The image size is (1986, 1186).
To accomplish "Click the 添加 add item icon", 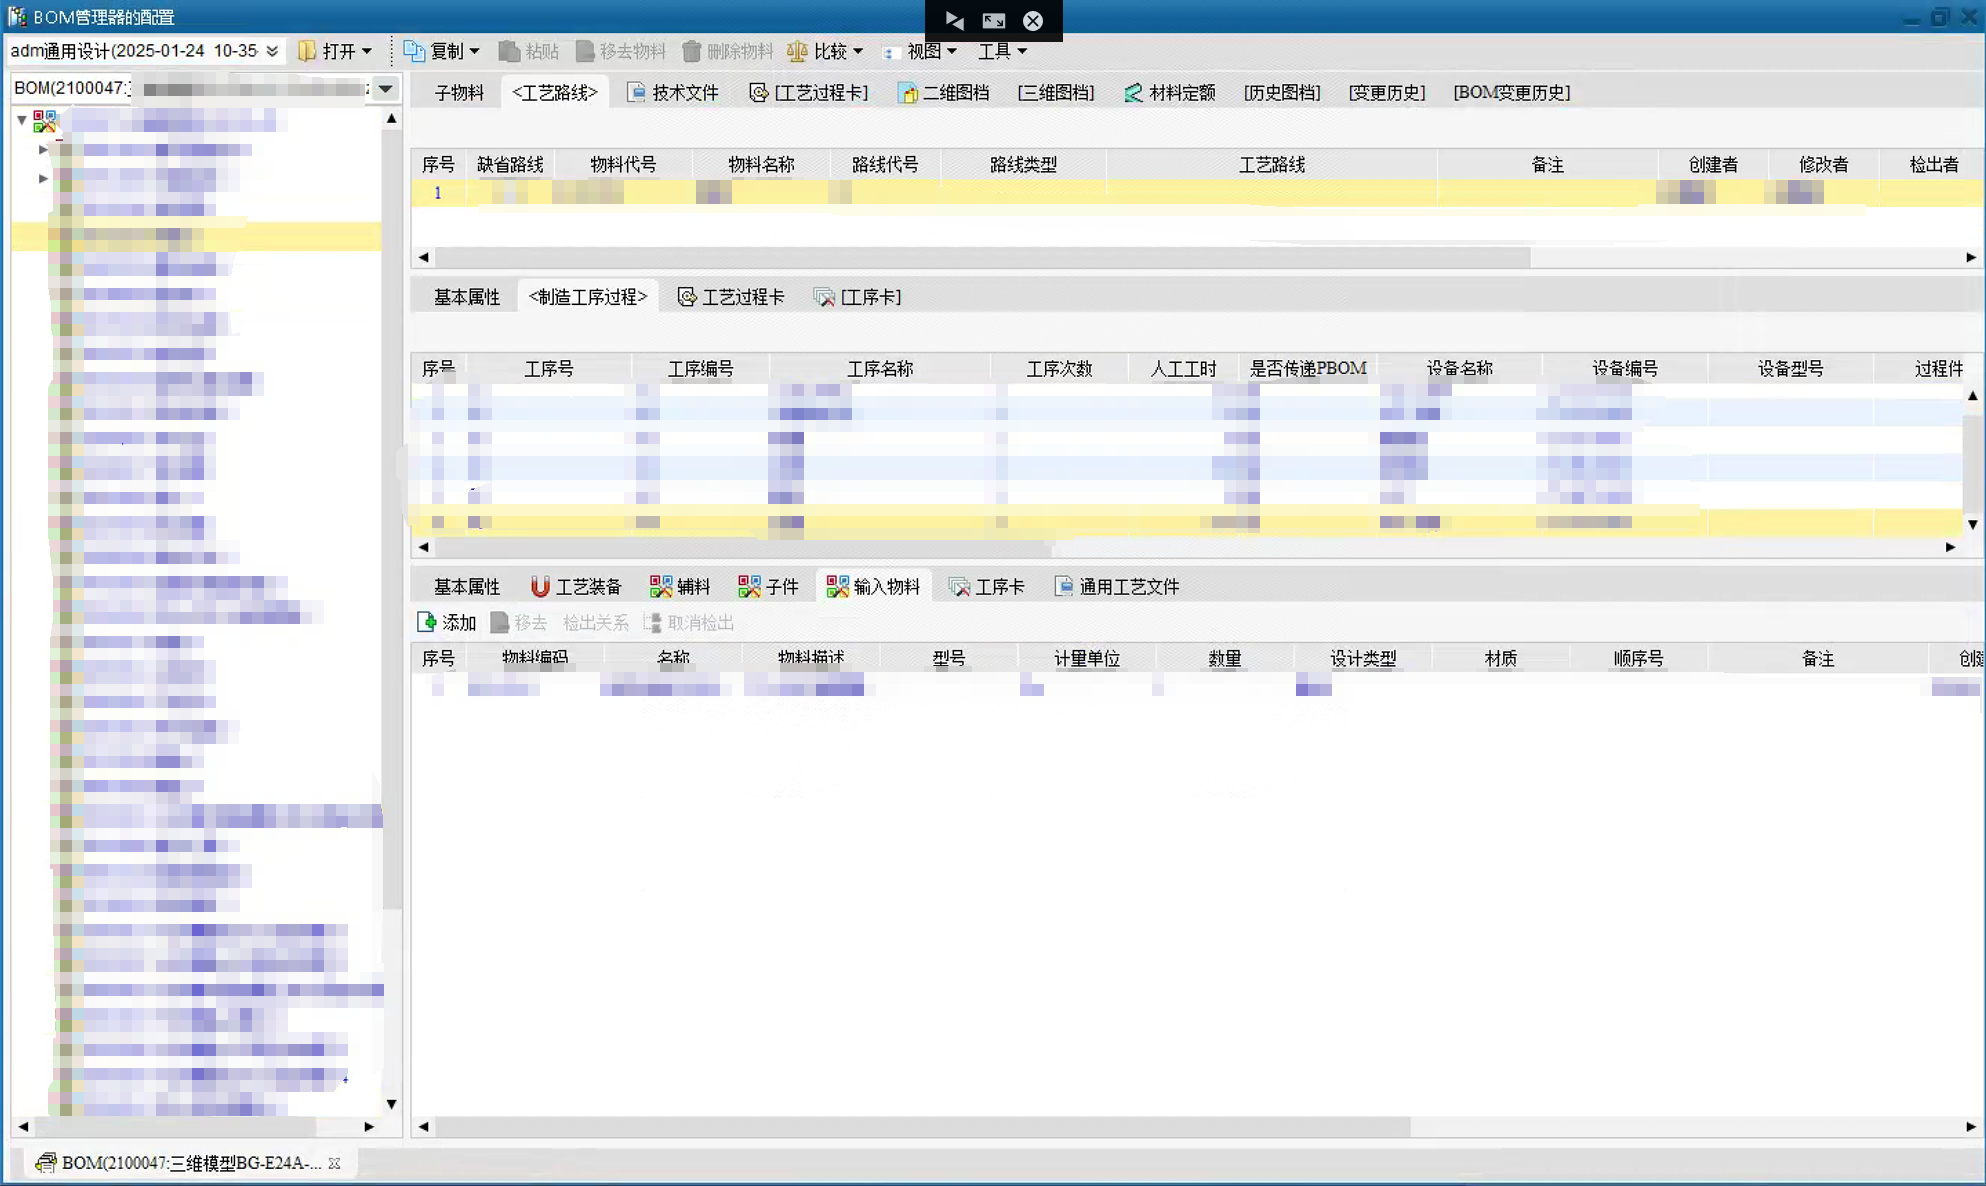I will (427, 622).
